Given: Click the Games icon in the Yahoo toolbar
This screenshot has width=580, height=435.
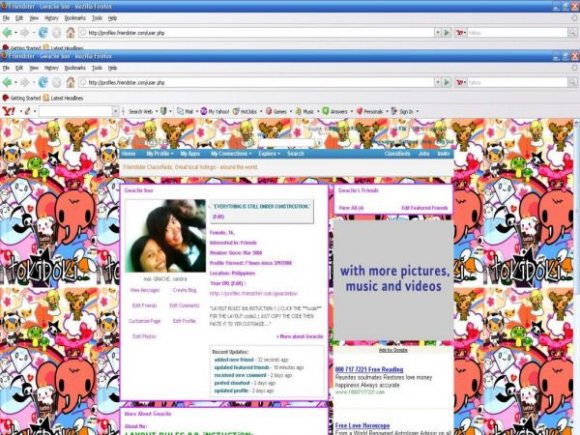Looking at the screenshot, I should tap(269, 111).
